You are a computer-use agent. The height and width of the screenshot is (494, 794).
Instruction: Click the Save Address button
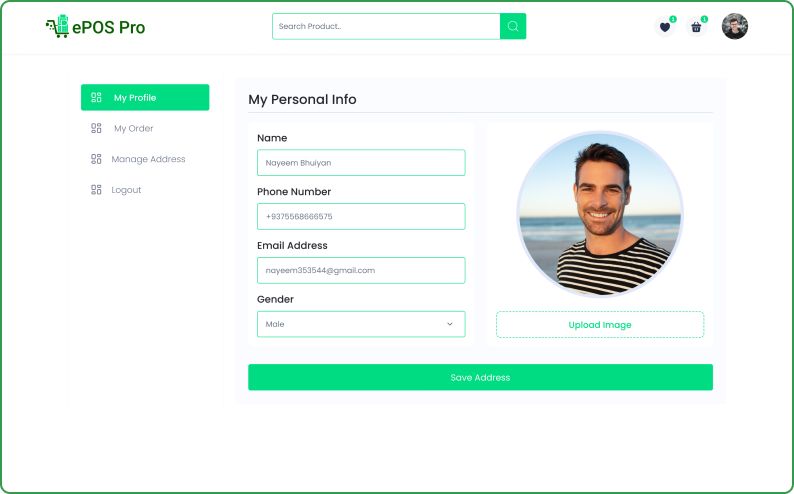[480, 377]
